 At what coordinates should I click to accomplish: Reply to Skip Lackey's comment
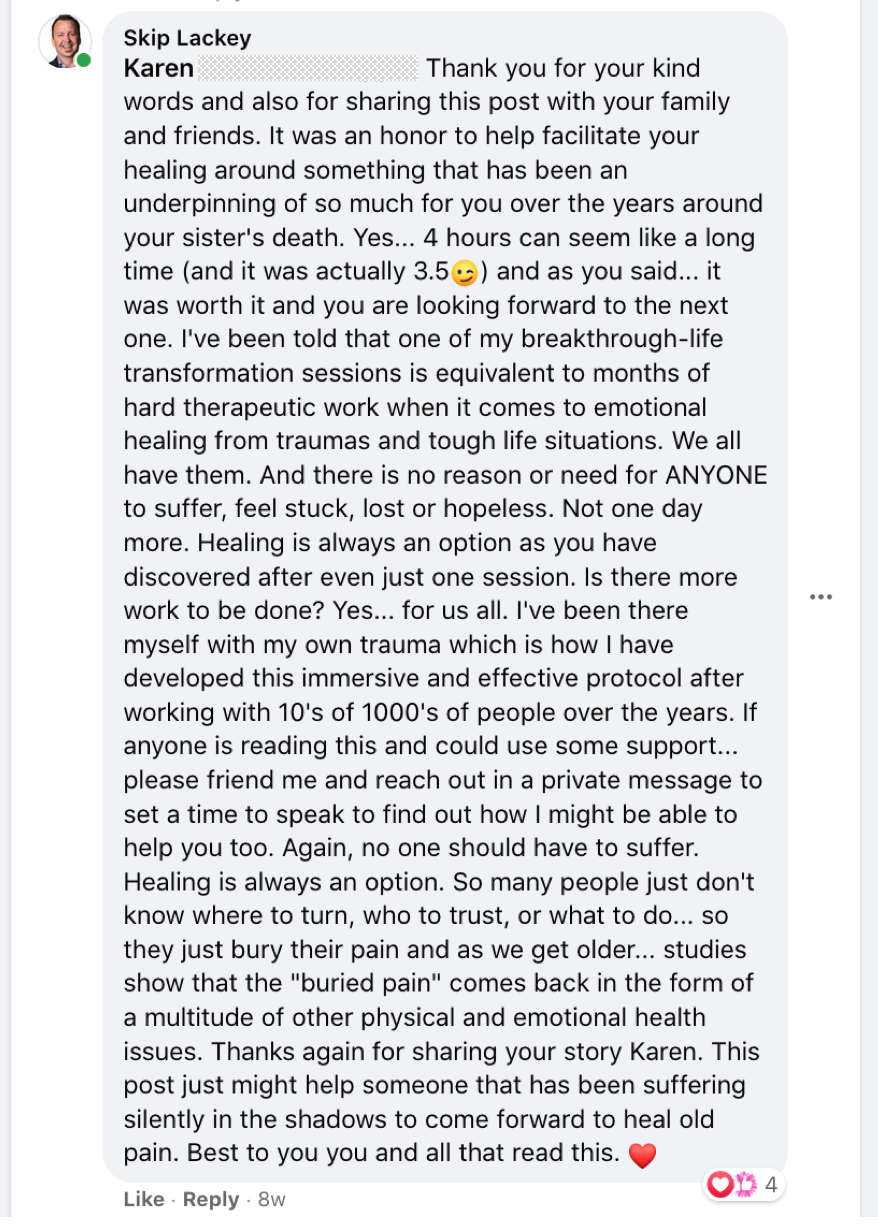pos(211,1199)
